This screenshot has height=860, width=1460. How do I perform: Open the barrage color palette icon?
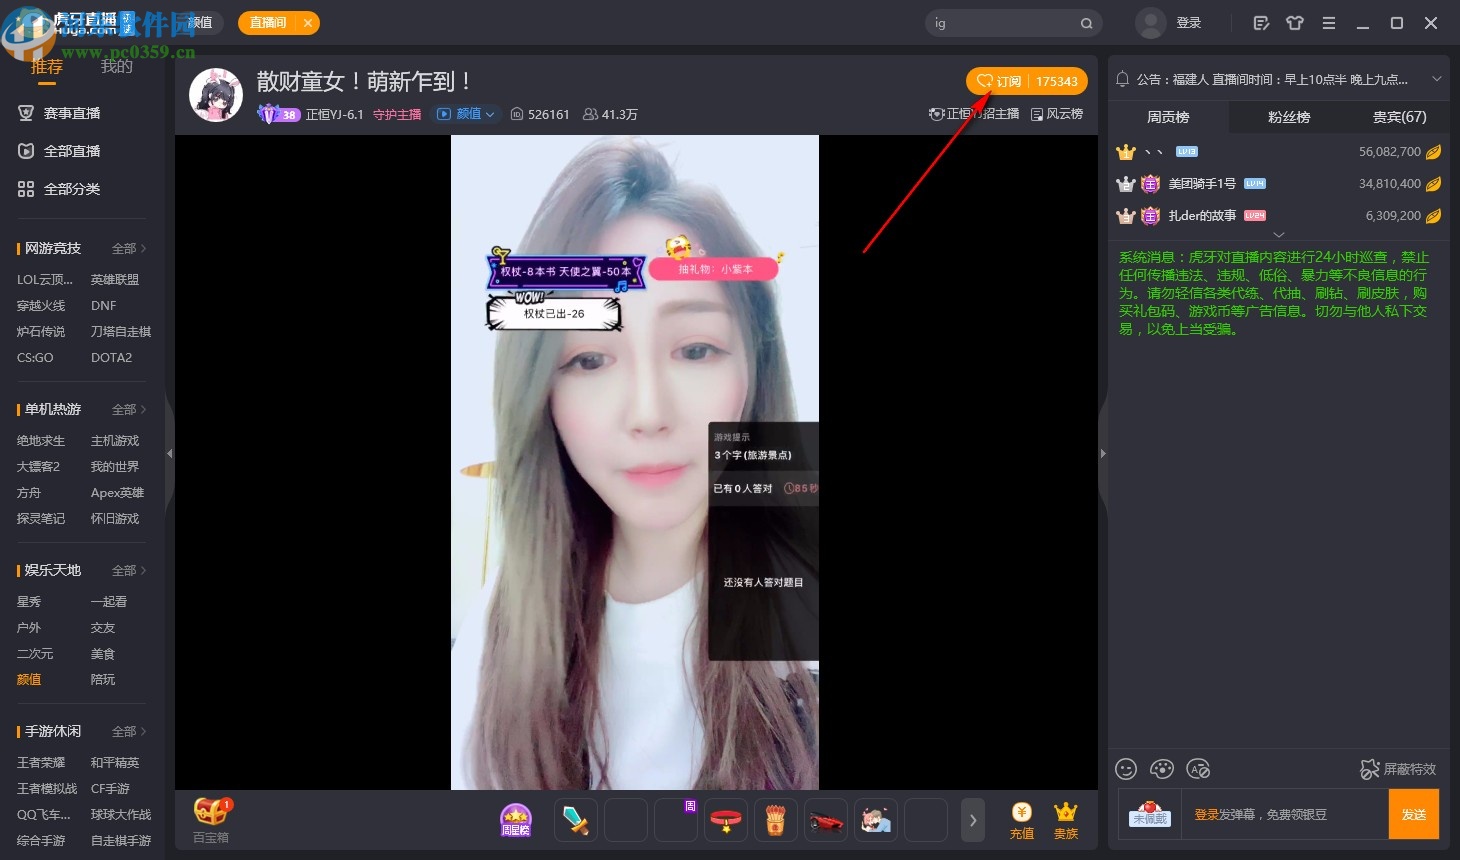click(1162, 769)
